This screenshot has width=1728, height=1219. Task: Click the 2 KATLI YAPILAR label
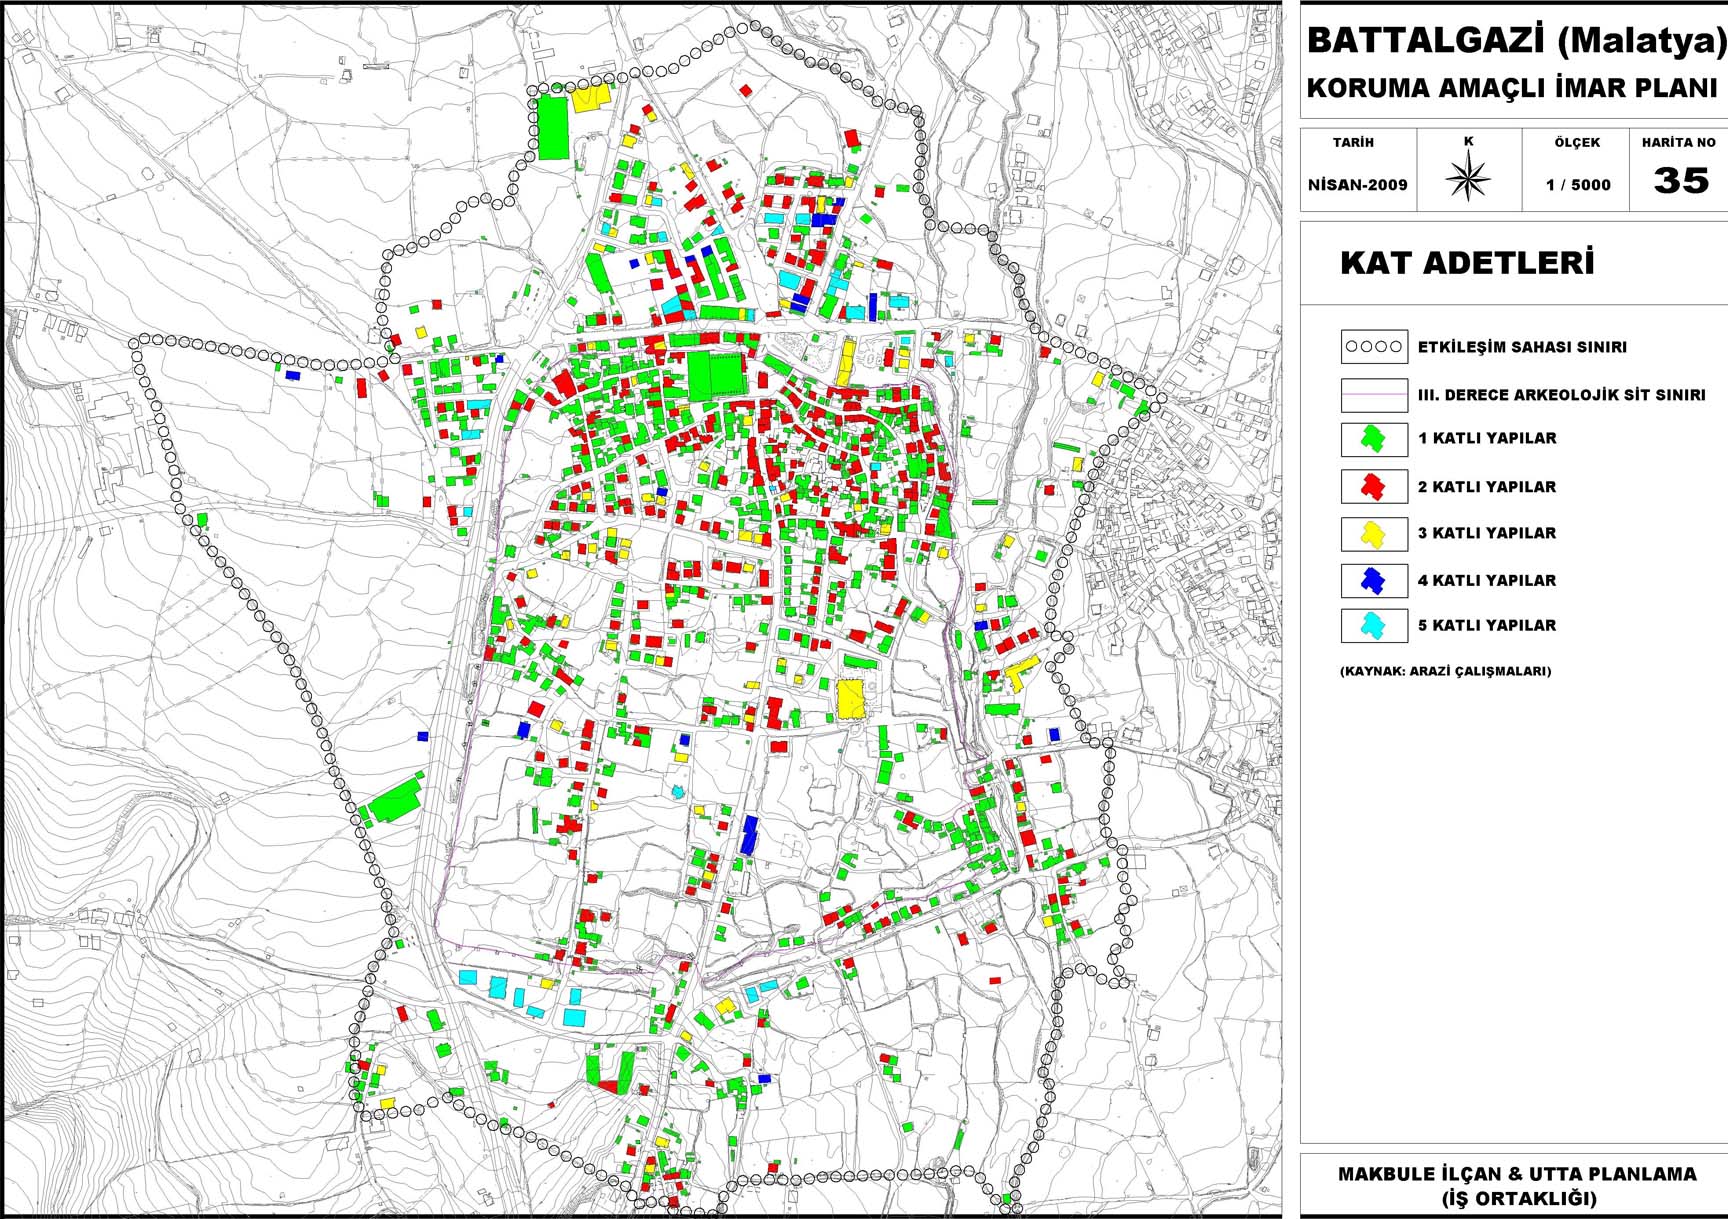1487,487
